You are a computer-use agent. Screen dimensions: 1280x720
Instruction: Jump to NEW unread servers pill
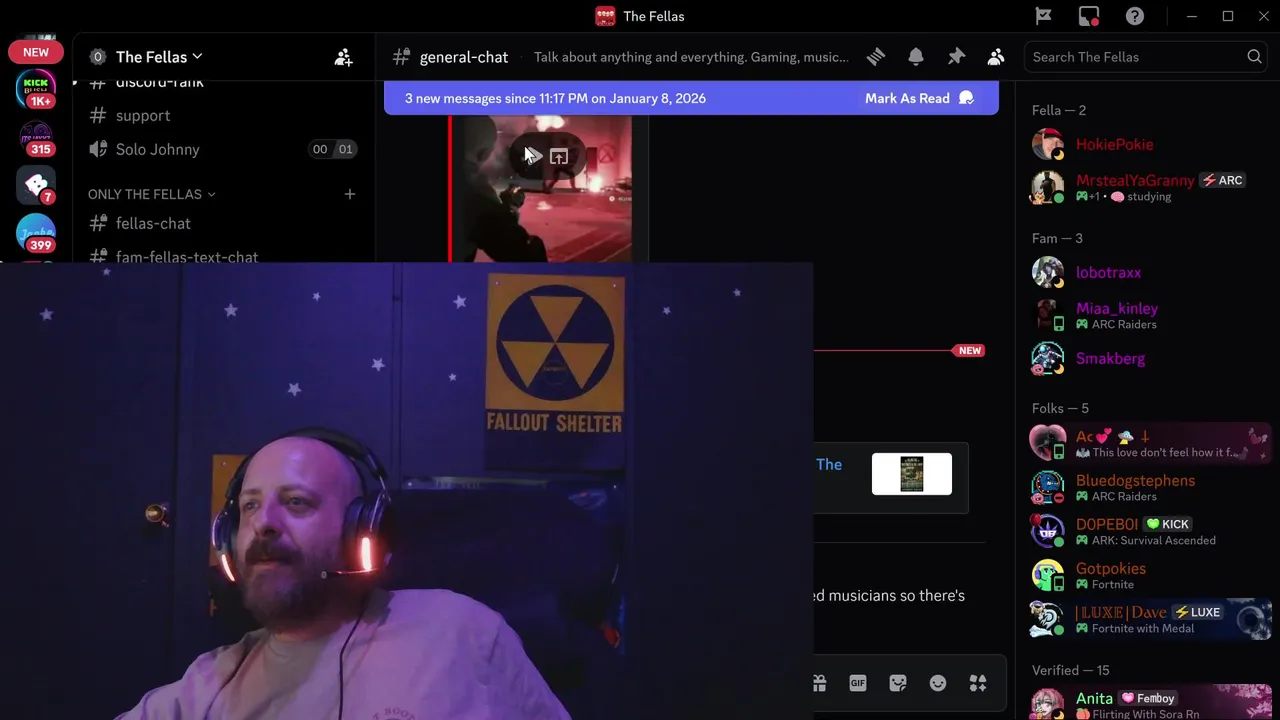tap(36, 52)
